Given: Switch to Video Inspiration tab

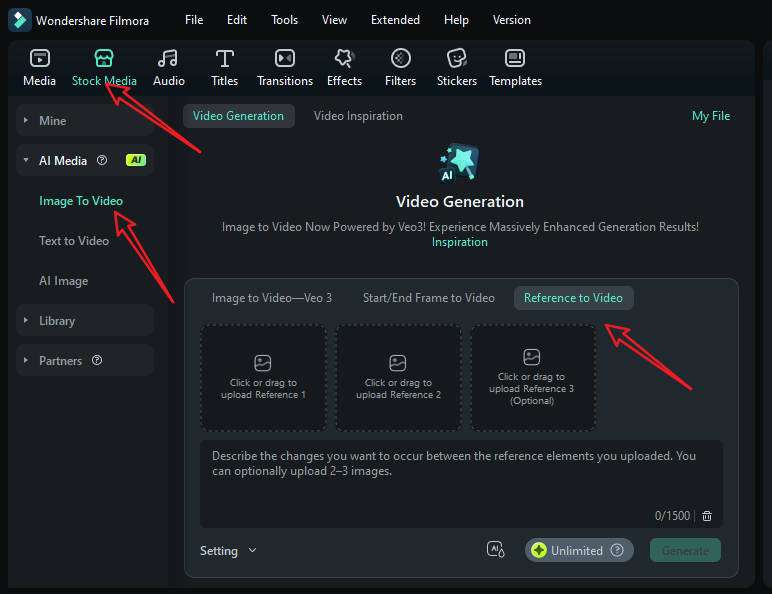Looking at the screenshot, I should pyautogui.click(x=358, y=116).
